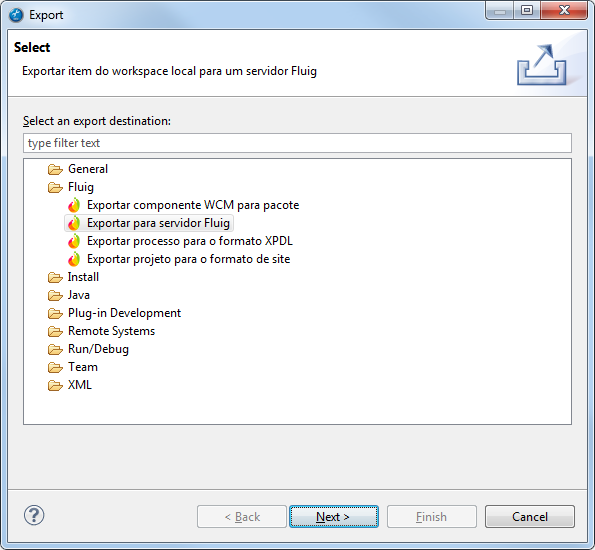Select Exportar componente WCM para pacote
The width and height of the screenshot is (595, 550).
coord(193,205)
